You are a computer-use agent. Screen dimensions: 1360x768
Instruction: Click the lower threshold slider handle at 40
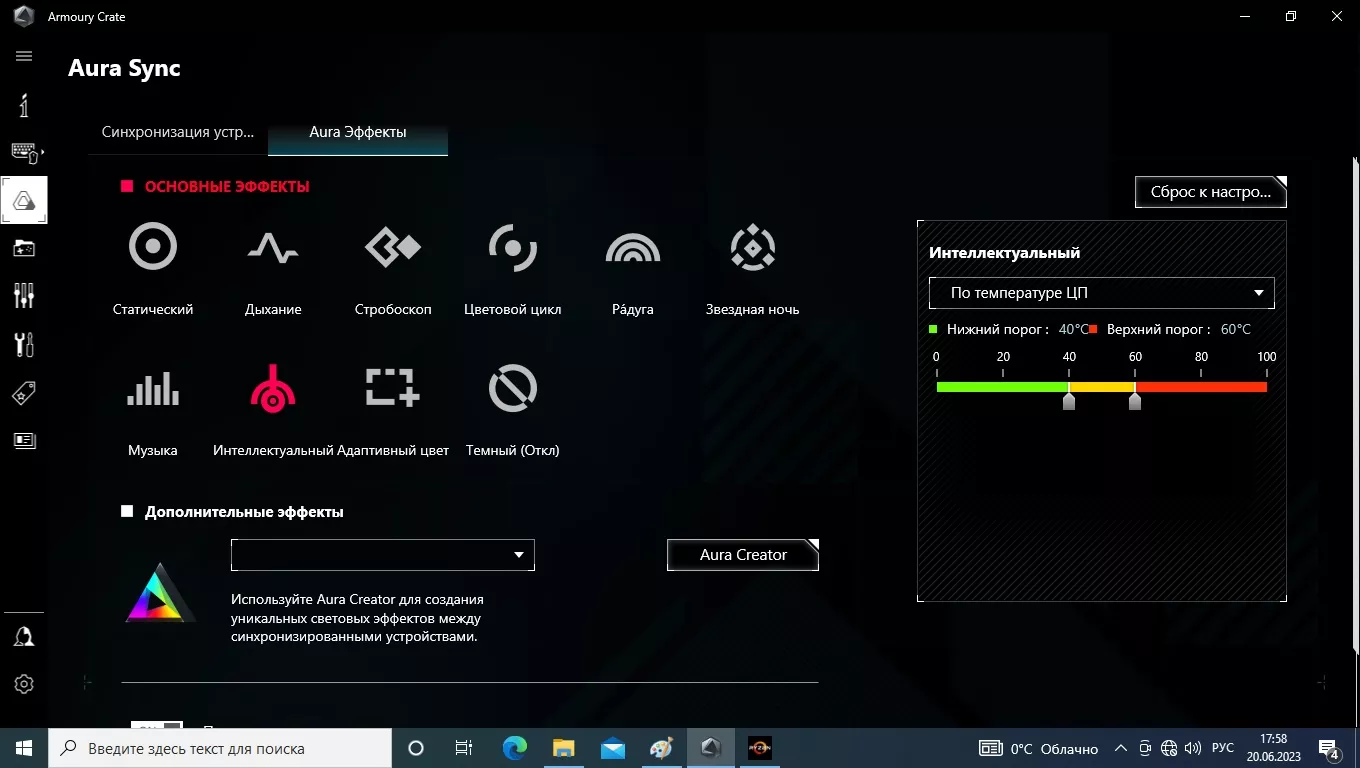(1069, 401)
